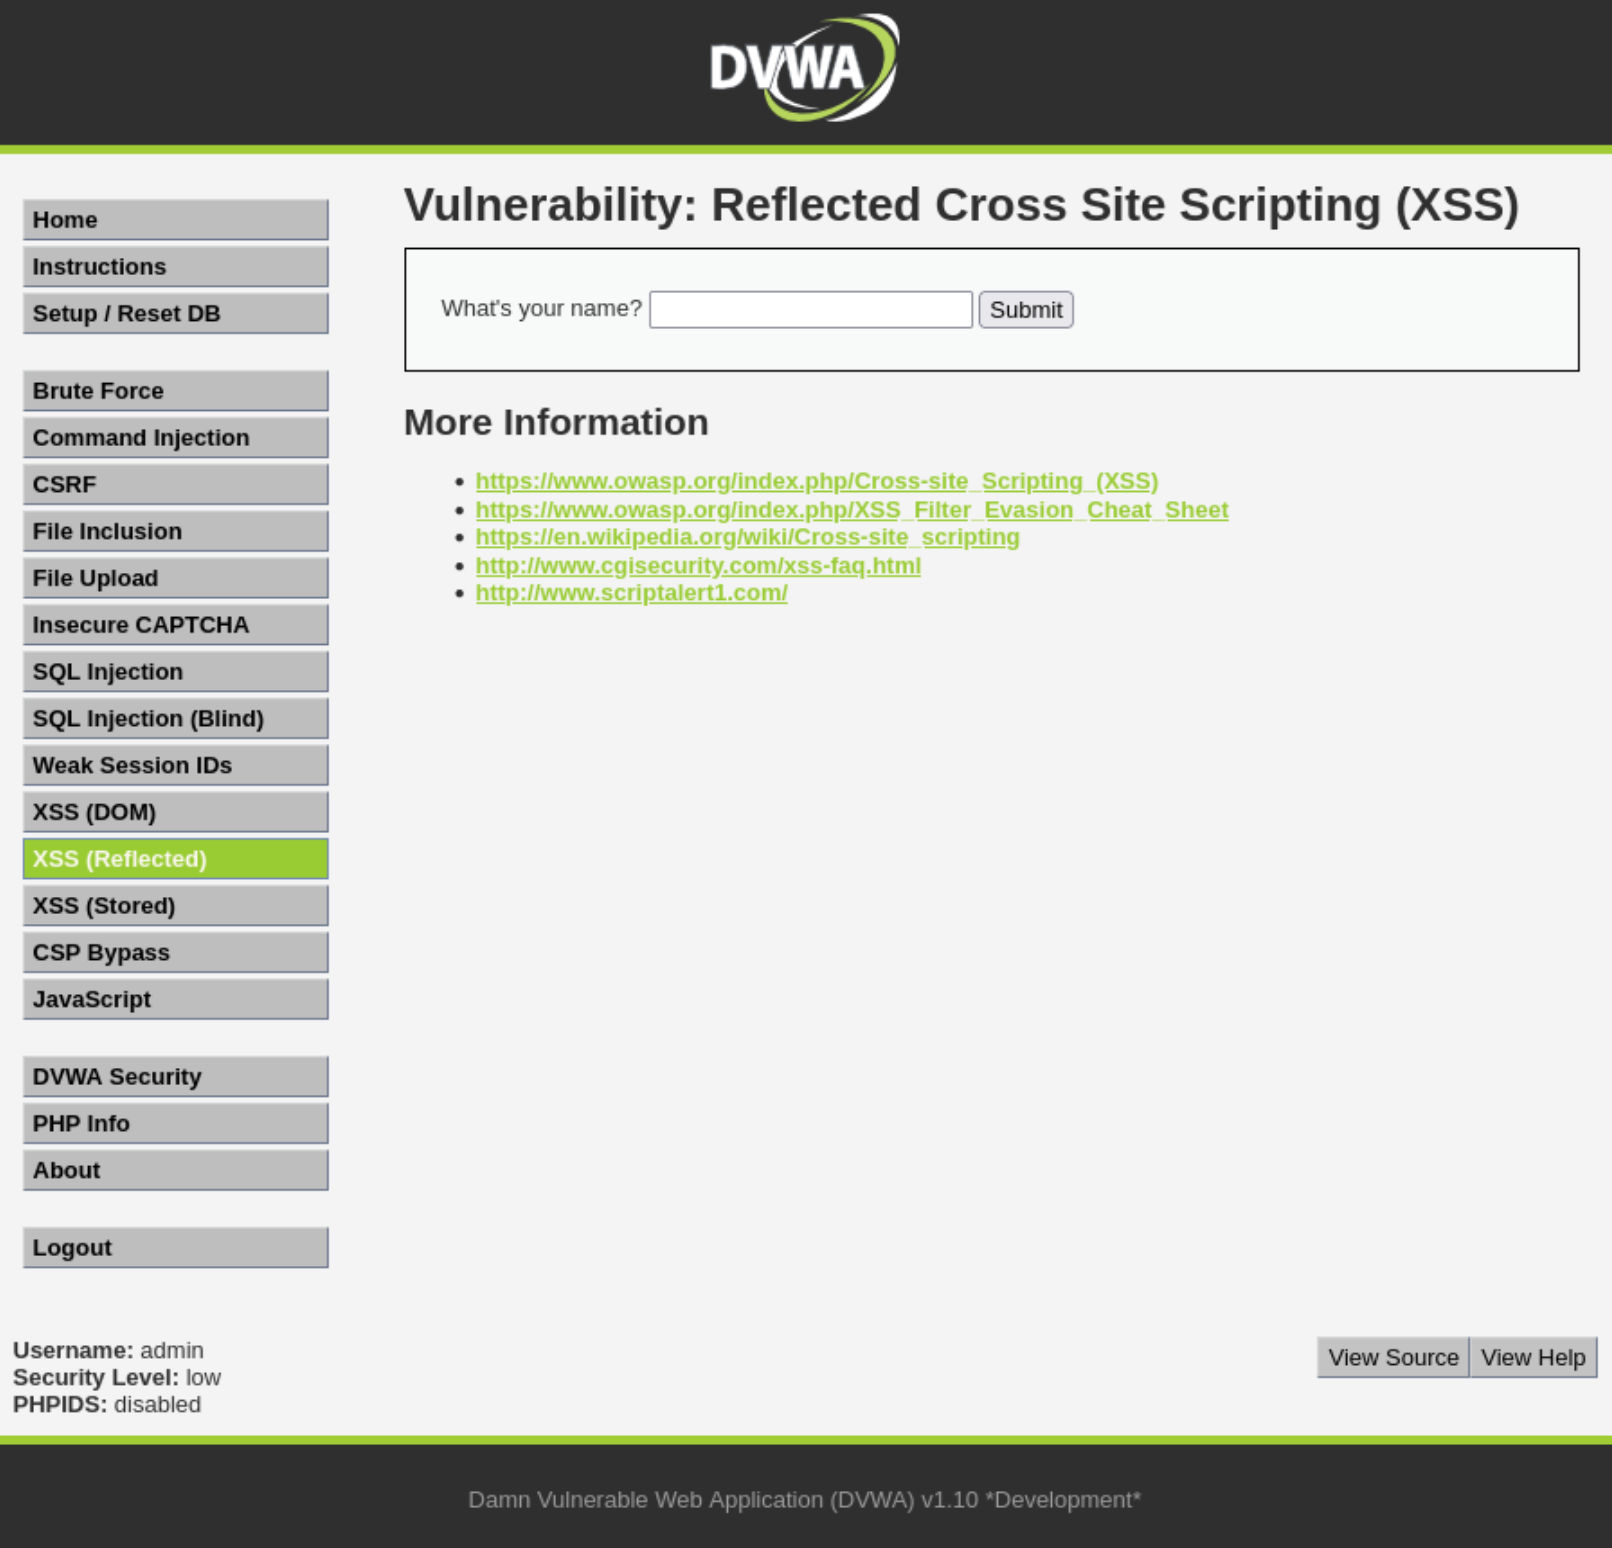Open the XSS (DOM) page
The width and height of the screenshot is (1612, 1548).
(176, 813)
